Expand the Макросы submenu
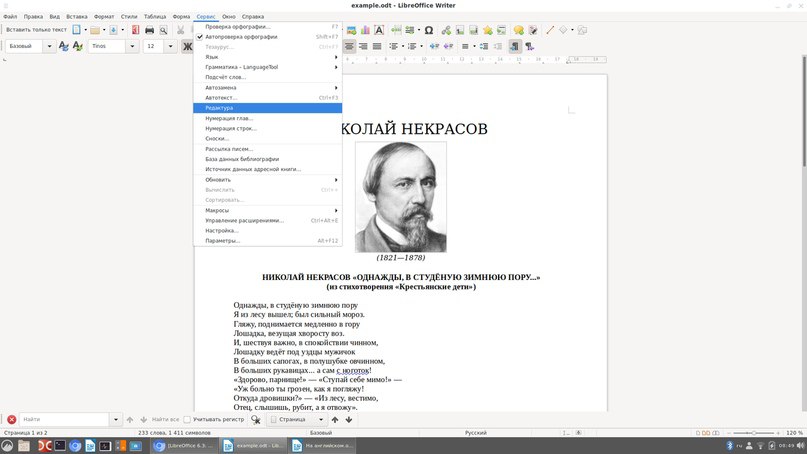 point(268,210)
